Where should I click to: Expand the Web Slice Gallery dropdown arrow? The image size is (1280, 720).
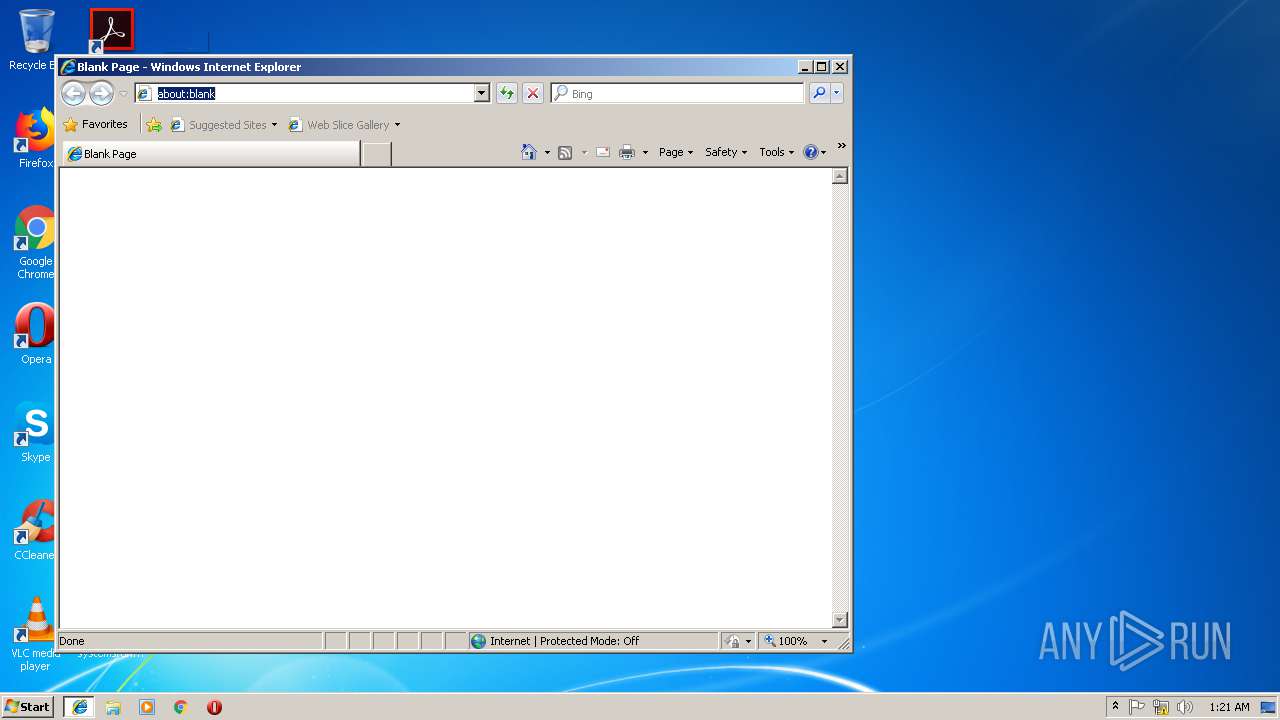[397, 125]
